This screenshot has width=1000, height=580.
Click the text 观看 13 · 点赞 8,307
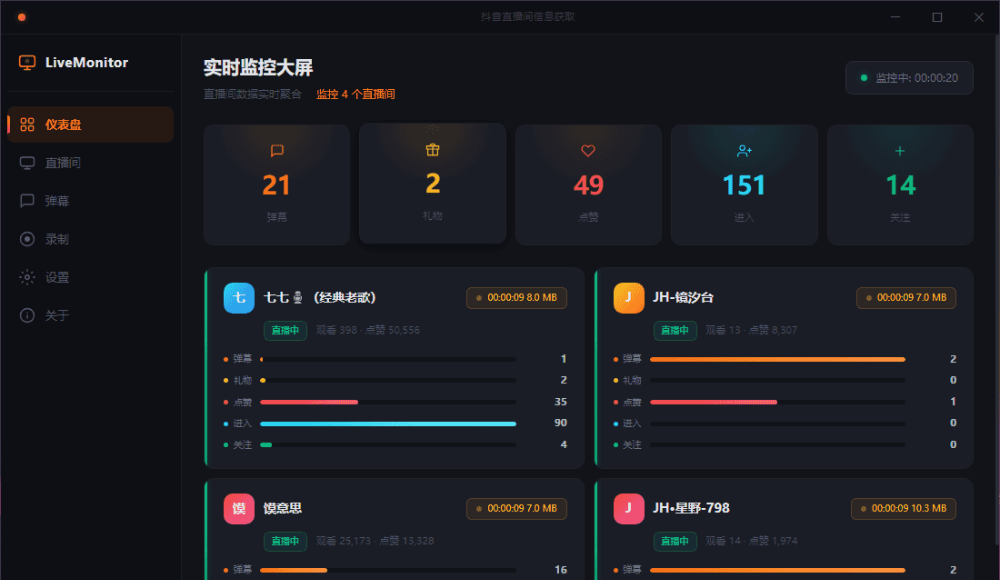tap(751, 331)
